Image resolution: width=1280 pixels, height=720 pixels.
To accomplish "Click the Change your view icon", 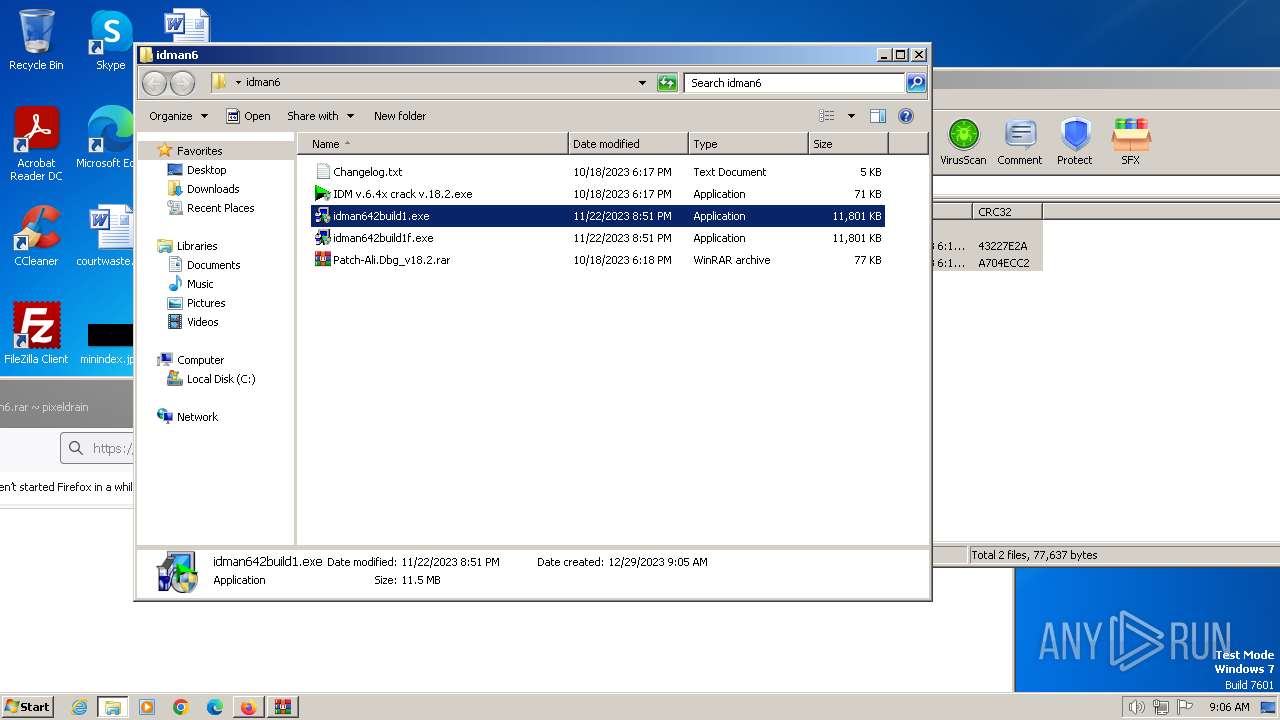I will (827, 116).
